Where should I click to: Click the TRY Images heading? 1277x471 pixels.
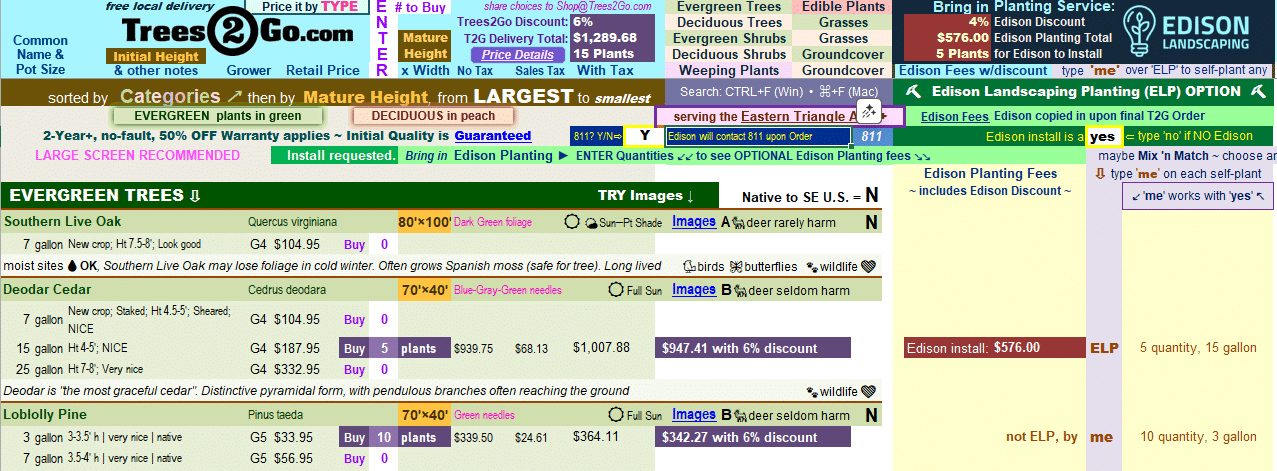pos(646,195)
